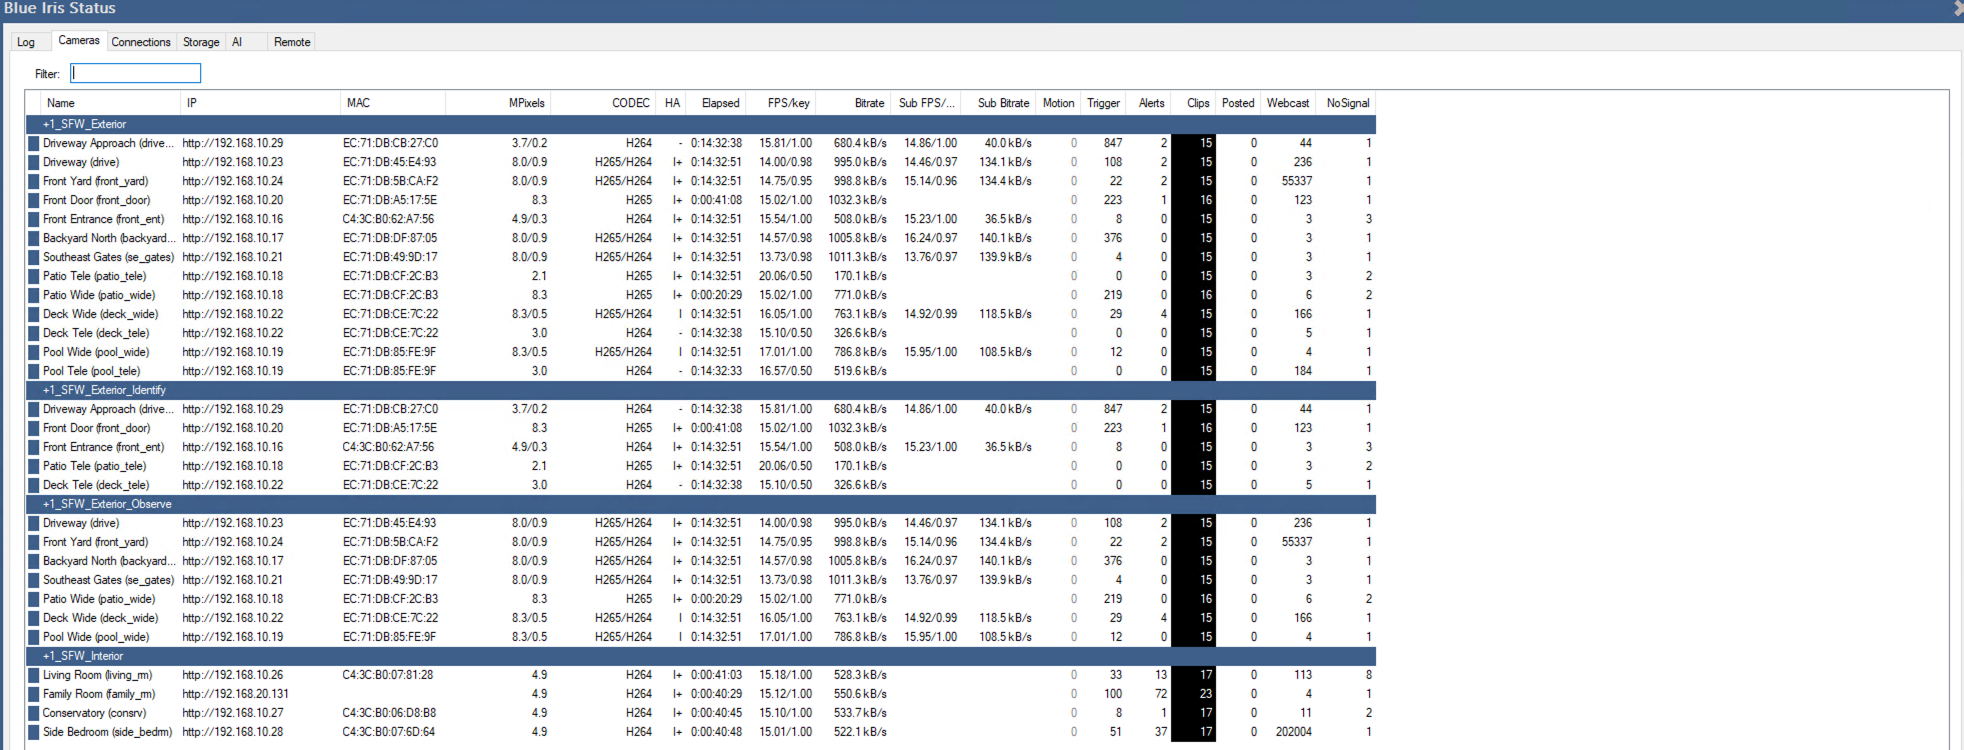The height and width of the screenshot is (750, 1964).
Task: Click the blue square beside Living Room camera
Action: point(33,675)
